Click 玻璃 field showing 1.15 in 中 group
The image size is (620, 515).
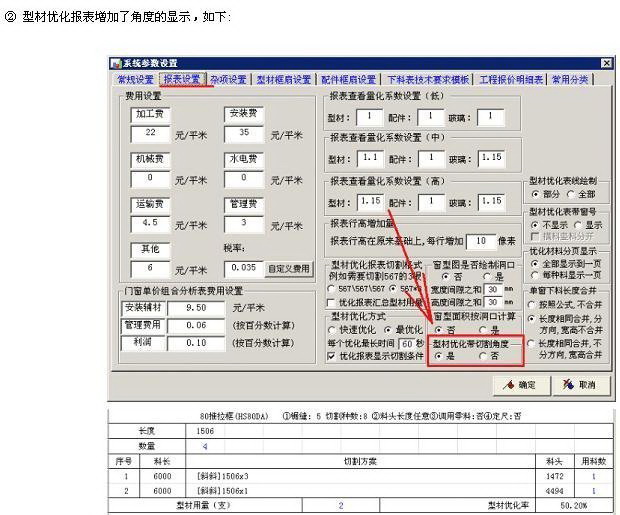point(491,159)
